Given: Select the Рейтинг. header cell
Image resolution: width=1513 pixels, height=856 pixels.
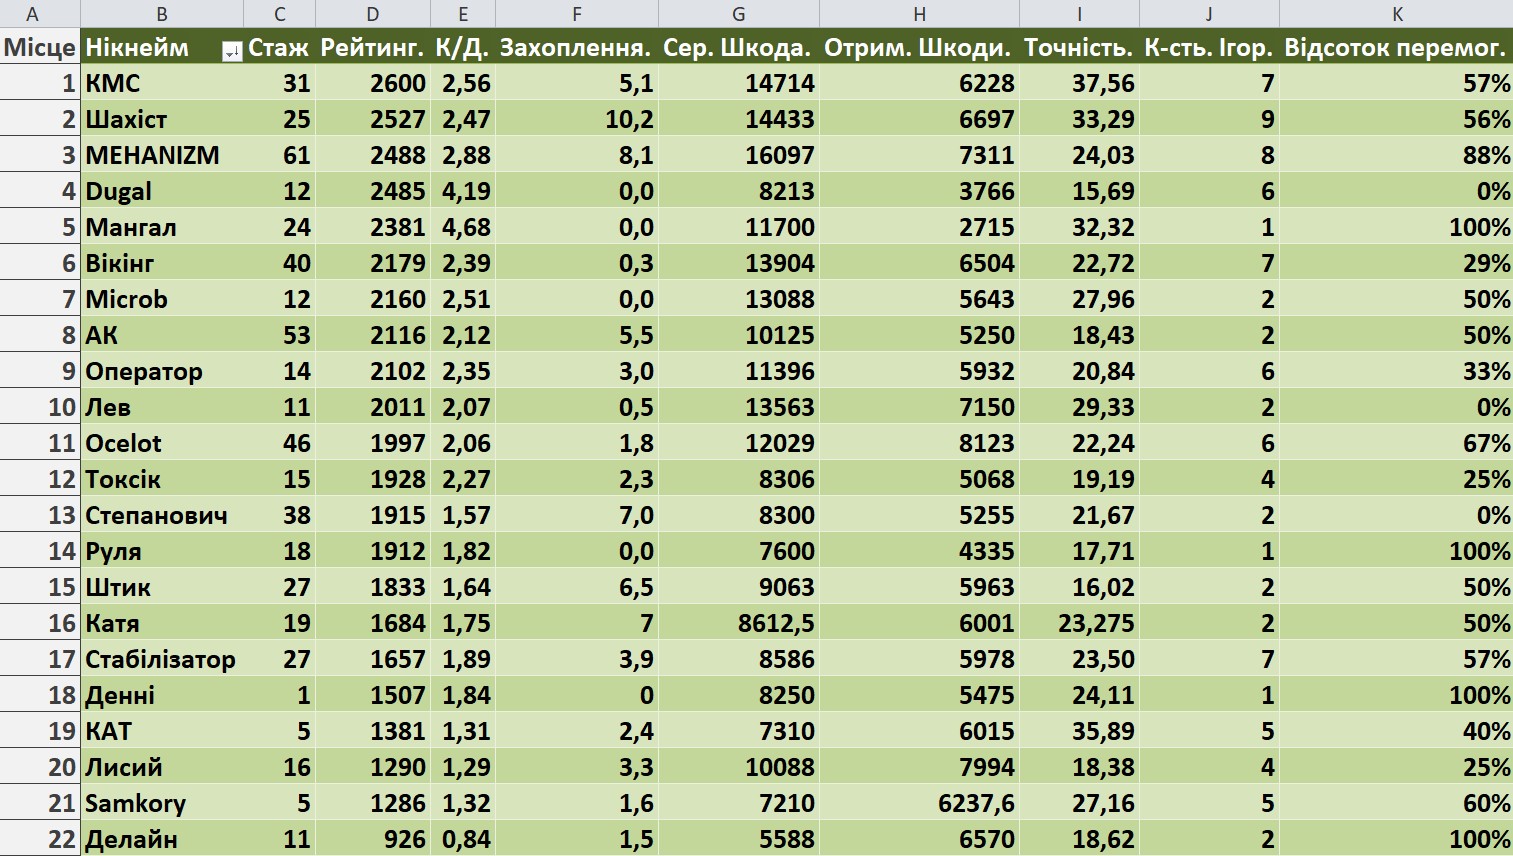Looking at the screenshot, I should tap(372, 47).
